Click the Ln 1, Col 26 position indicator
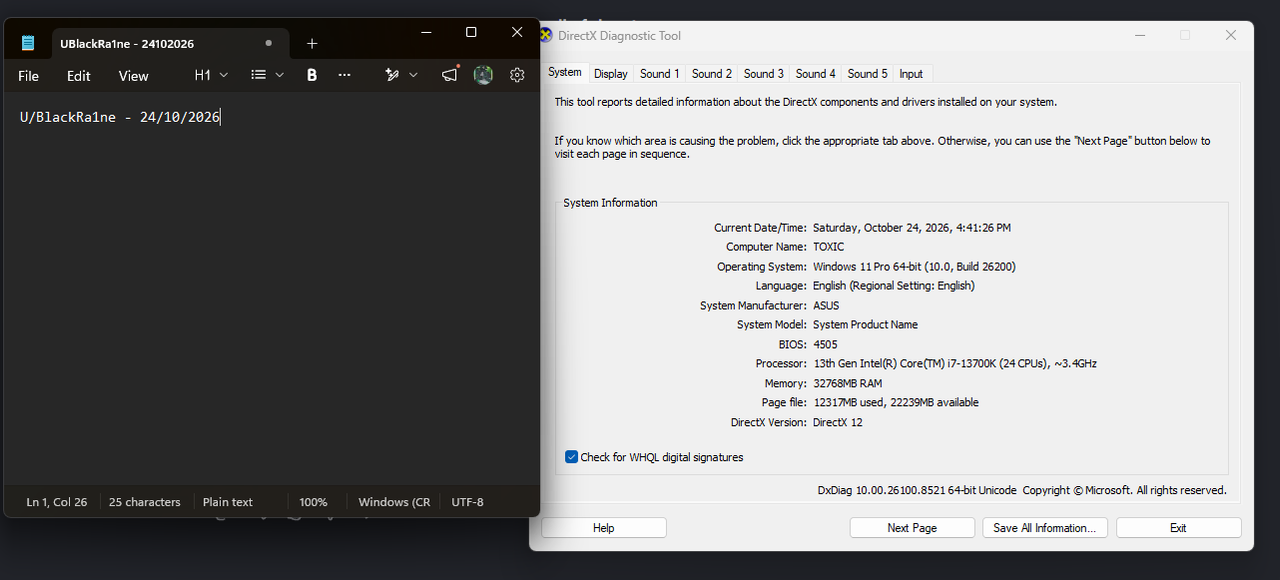The image size is (1280, 580). click(x=57, y=502)
